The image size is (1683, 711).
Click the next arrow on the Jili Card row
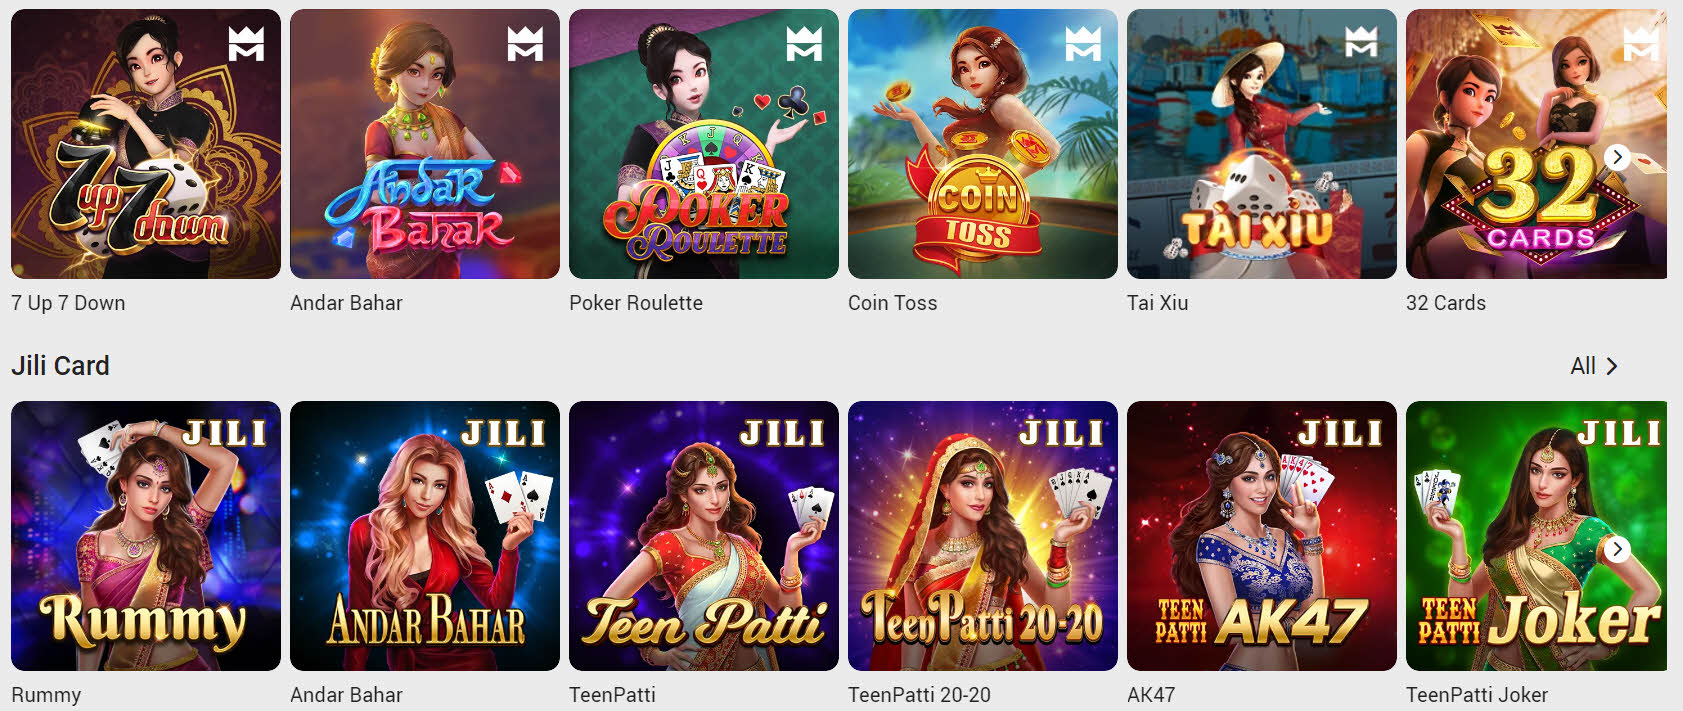tap(1617, 549)
